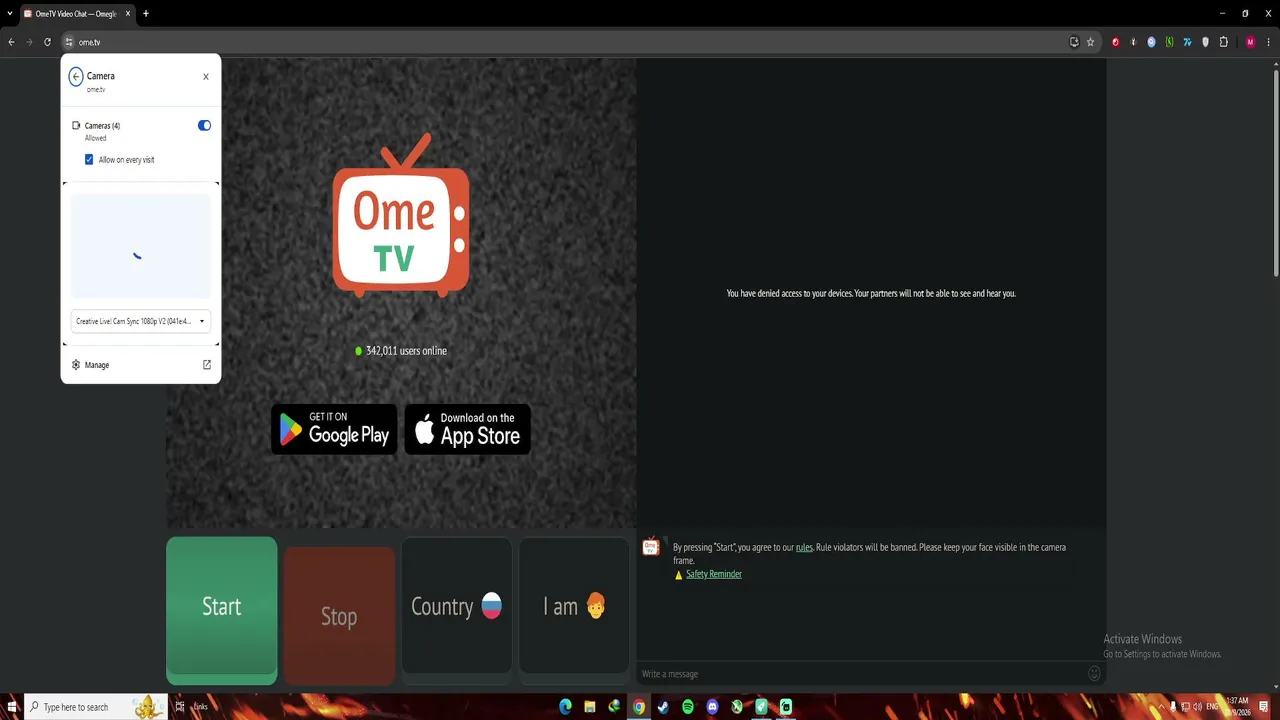The height and width of the screenshot is (720, 1280).
Task: Open Discord from the taskbar
Action: 712,707
